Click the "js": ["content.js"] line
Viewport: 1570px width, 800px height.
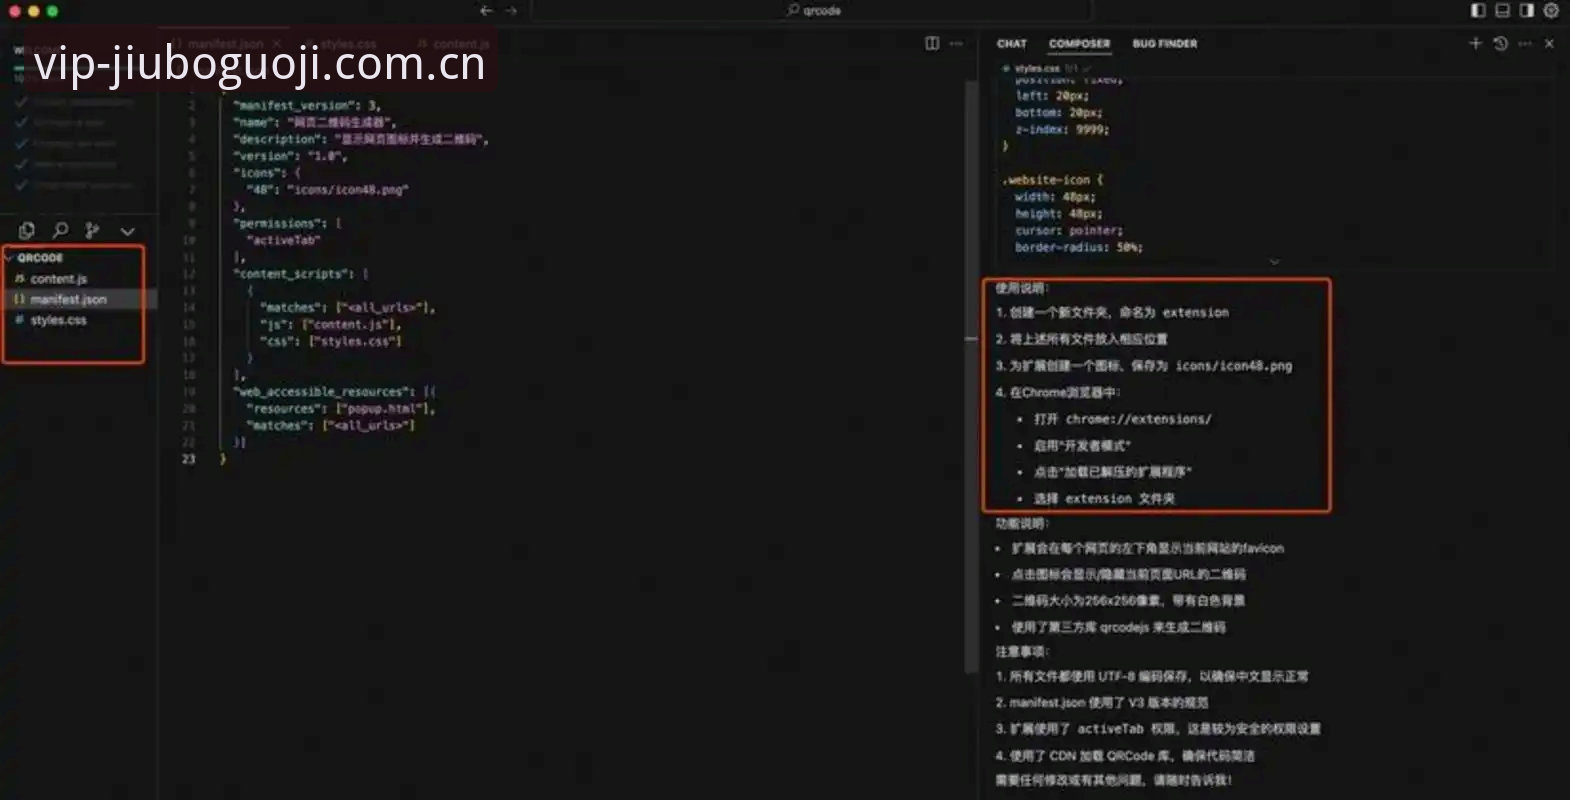click(x=330, y=324)
